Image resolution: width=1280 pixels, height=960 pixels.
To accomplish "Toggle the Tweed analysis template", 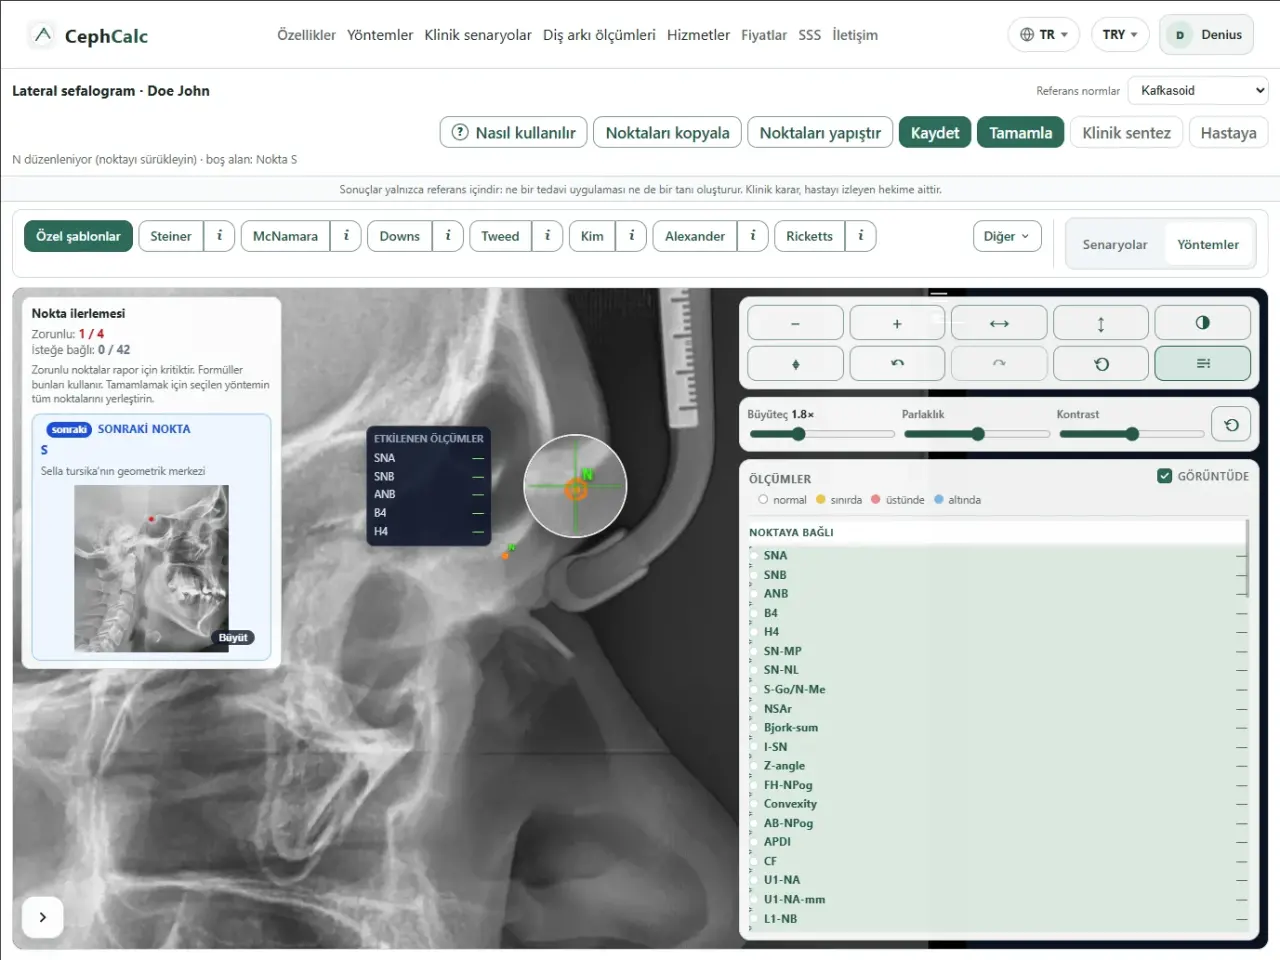I will point(500,236).
